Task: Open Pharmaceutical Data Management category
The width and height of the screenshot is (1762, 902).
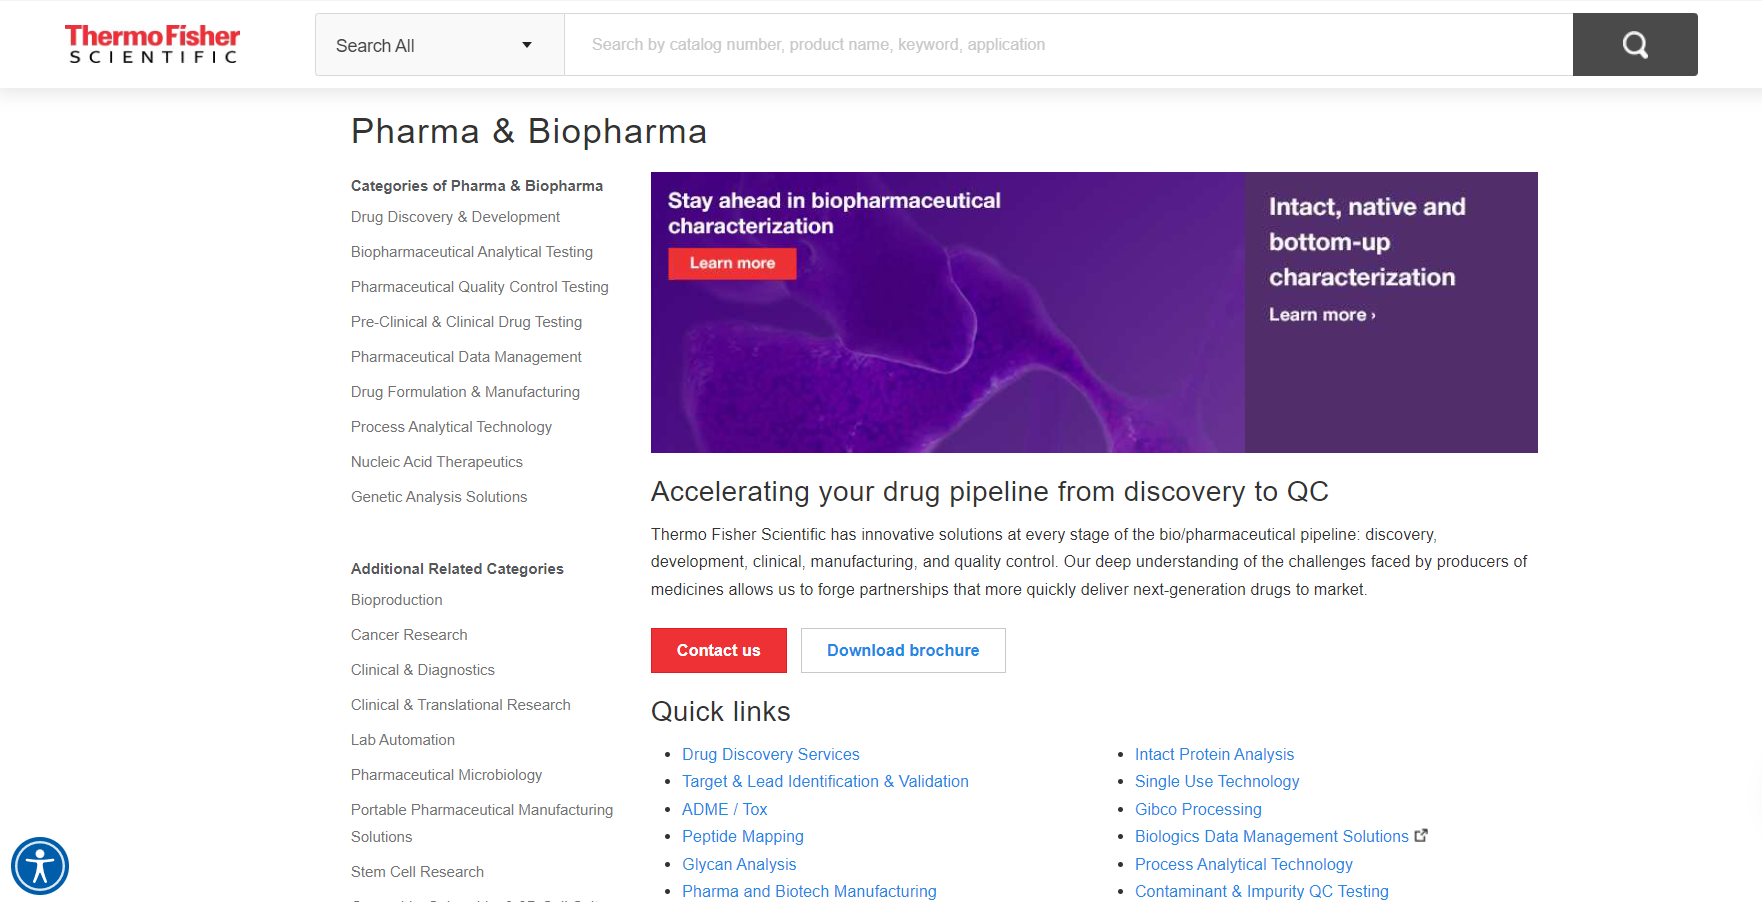Action: tap(466, 357)
